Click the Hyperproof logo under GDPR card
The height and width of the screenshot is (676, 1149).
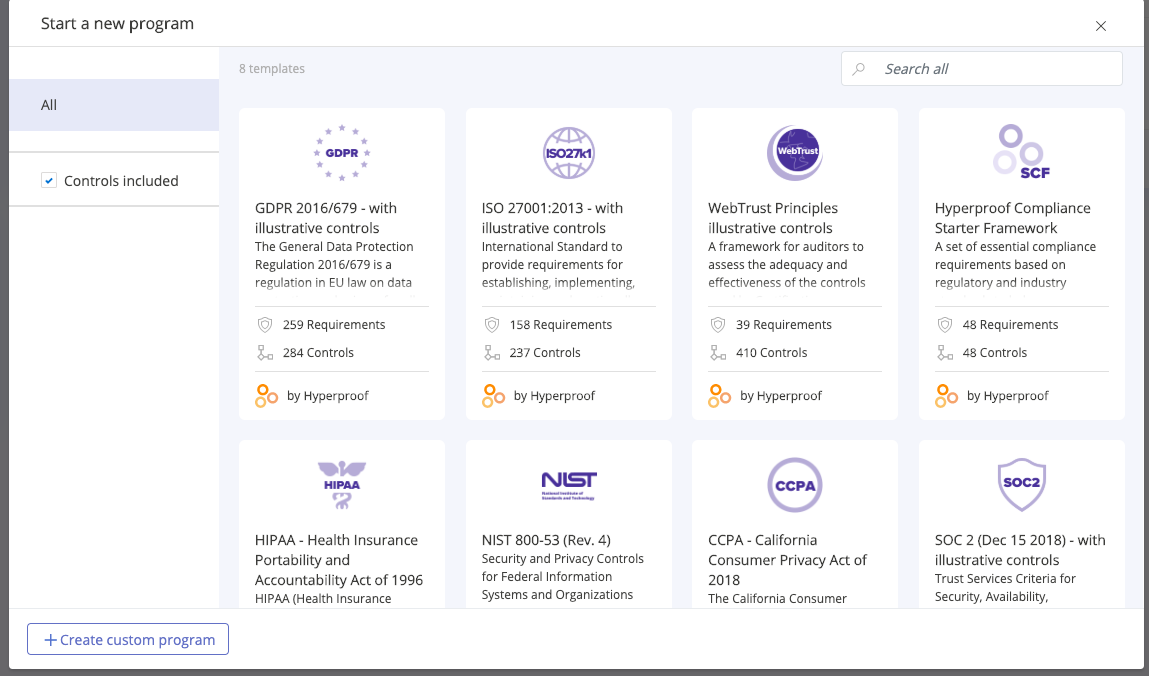point(266,396)
